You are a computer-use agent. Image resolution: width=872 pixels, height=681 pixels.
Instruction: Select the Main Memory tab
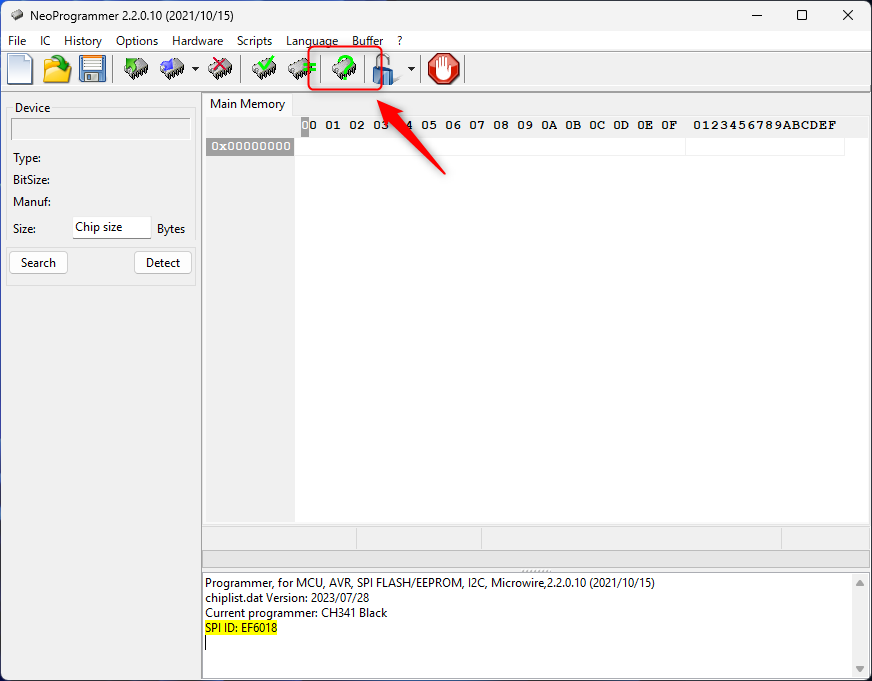click(x=247, y=104)
